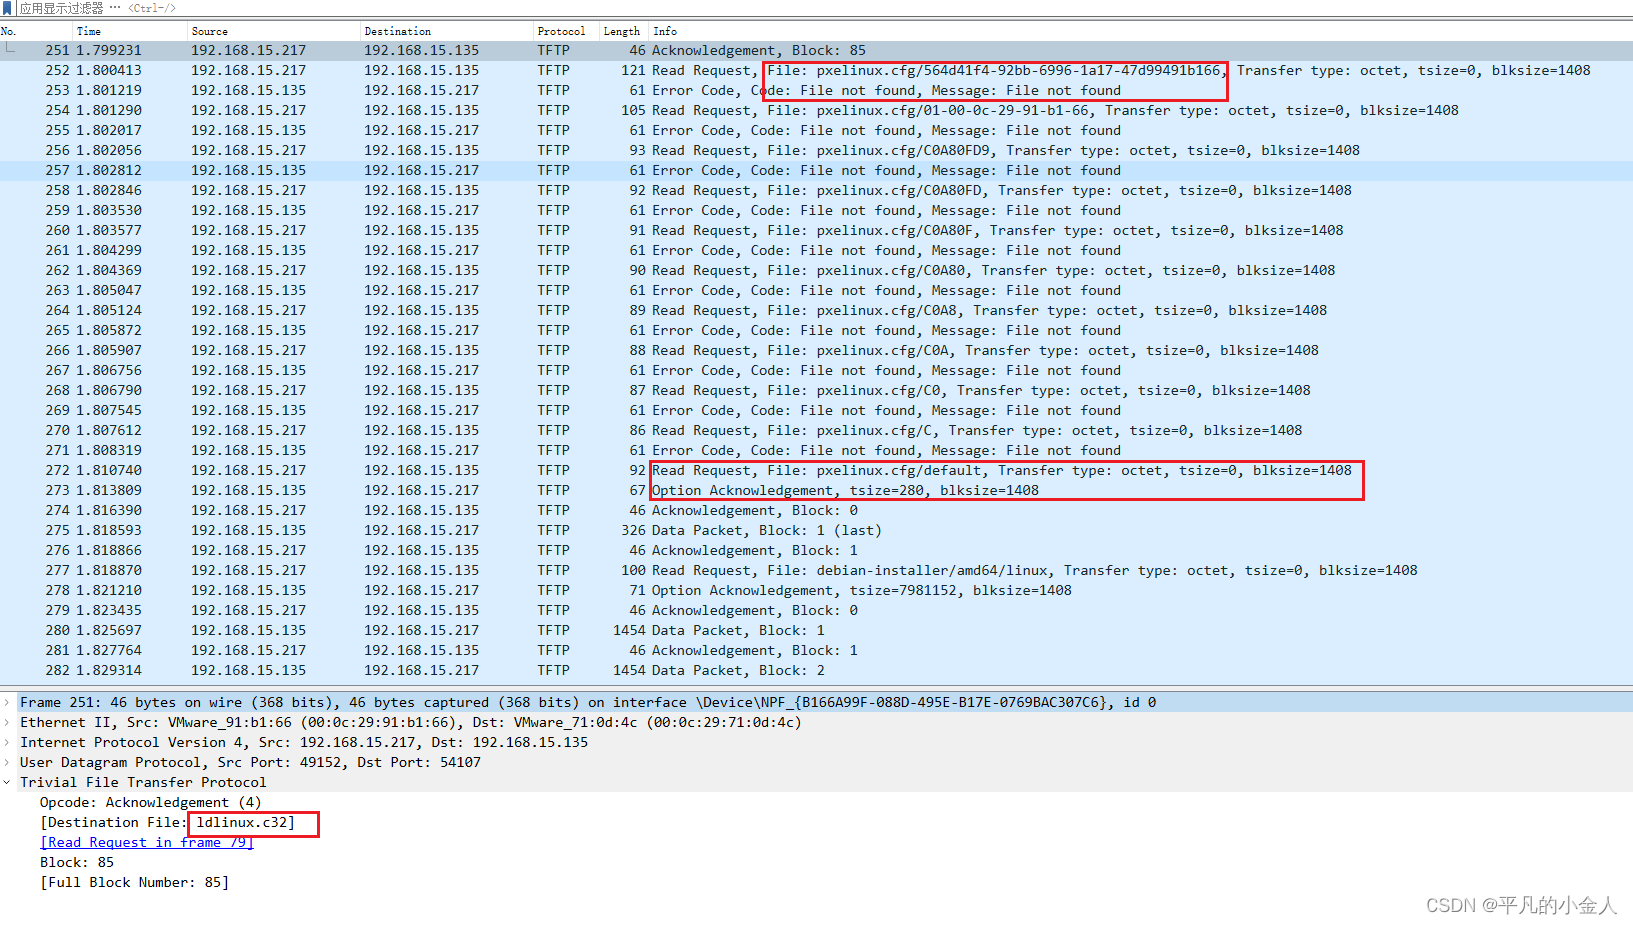
Task: Select packet 253 File not found error
Action: (816, 90)
